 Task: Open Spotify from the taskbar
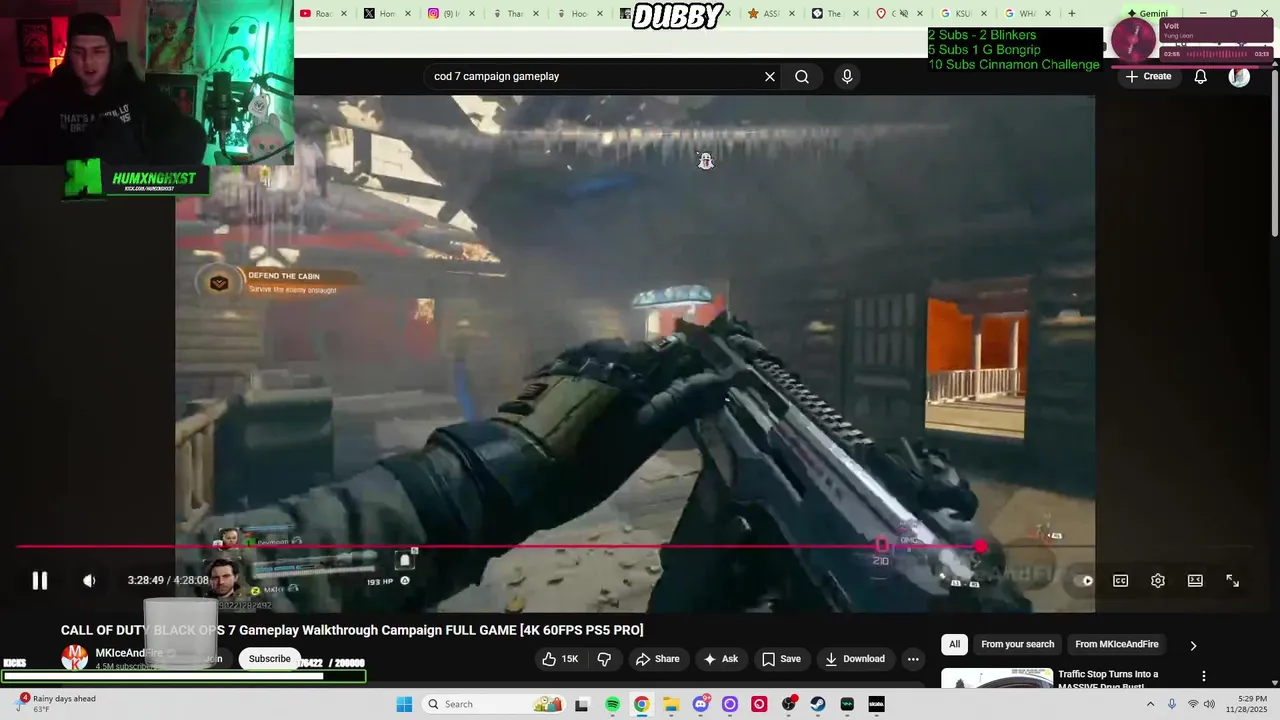(612, 704)
